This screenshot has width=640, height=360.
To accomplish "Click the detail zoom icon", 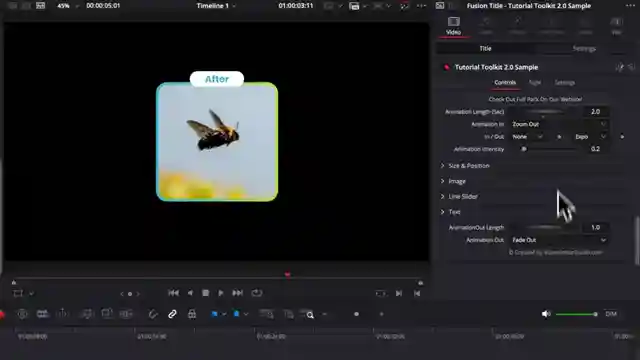I will point(289,314).
